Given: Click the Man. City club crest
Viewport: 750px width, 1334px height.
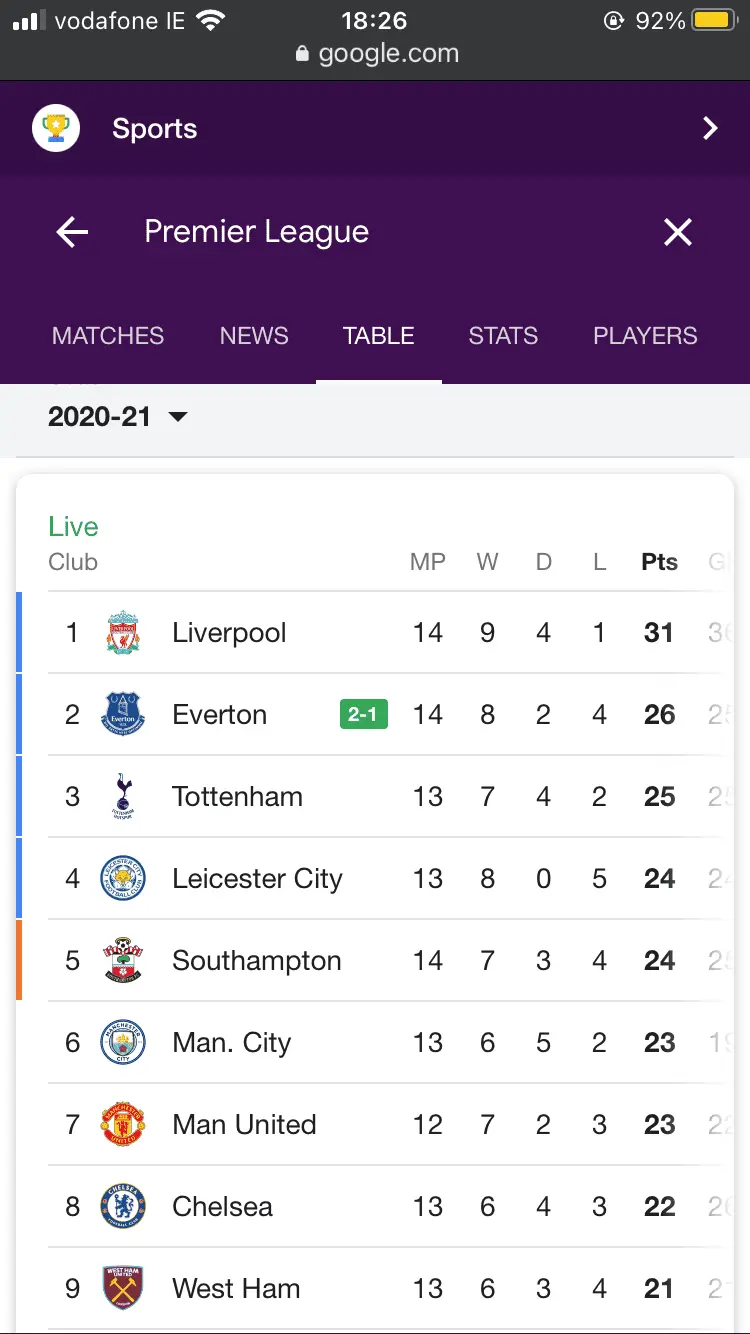Looking at the screenshot, I should pos(123,1043).
